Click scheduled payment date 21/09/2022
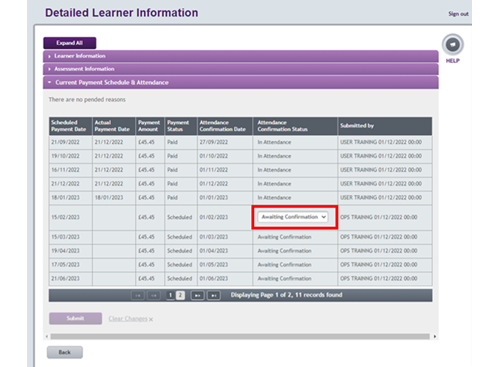Viewport: 500px width, 367px height. (x=65, y=142)
